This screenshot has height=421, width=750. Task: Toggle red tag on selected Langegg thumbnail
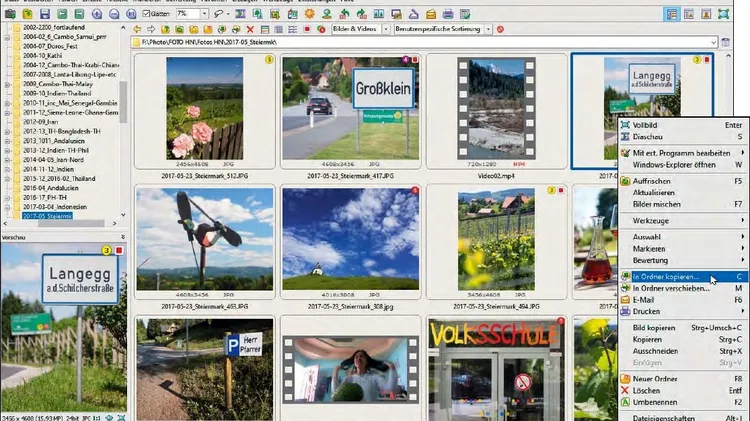[x=706, y=60]
